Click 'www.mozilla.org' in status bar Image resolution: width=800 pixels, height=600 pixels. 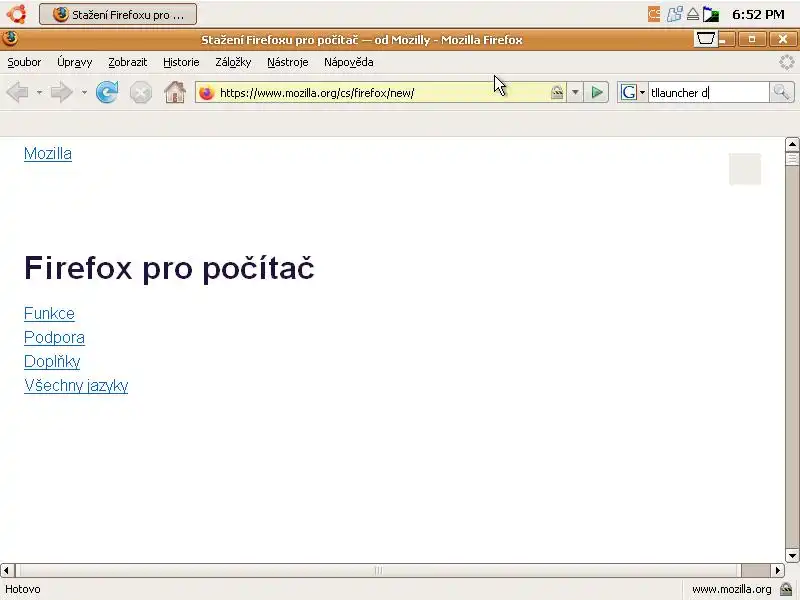pos(732,589)
